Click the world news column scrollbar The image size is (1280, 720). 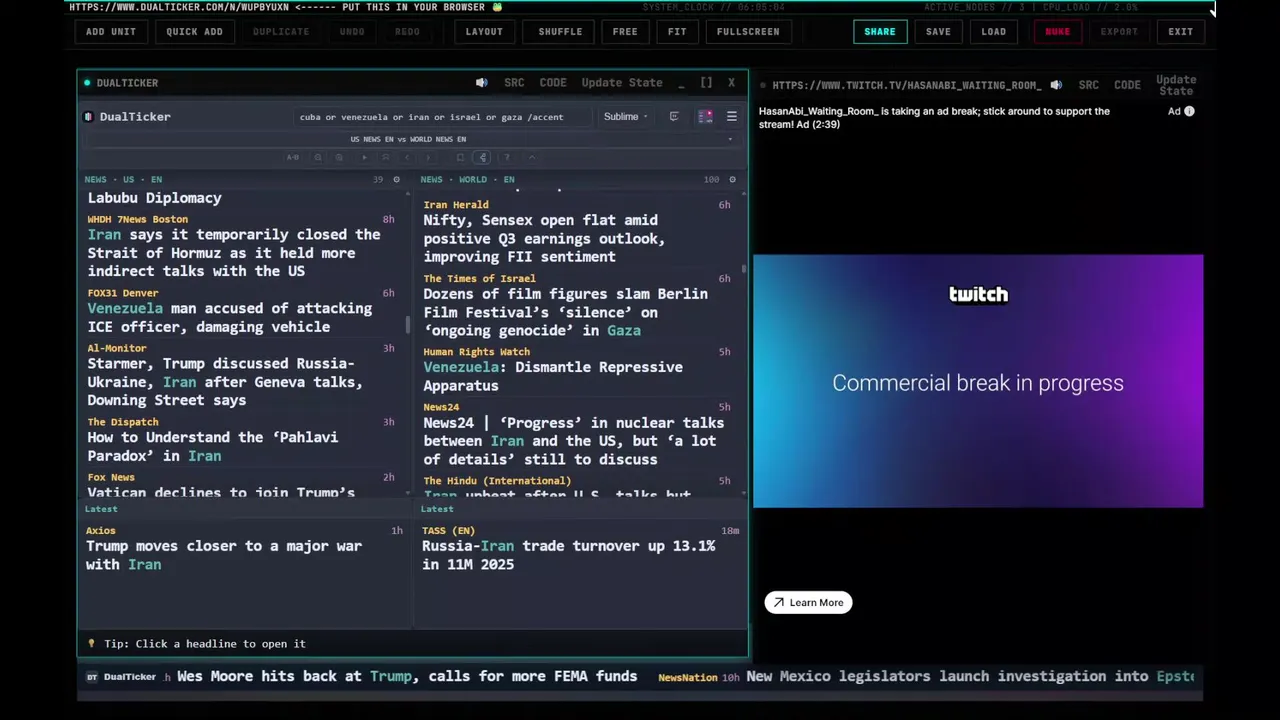[x=743, y=270]
